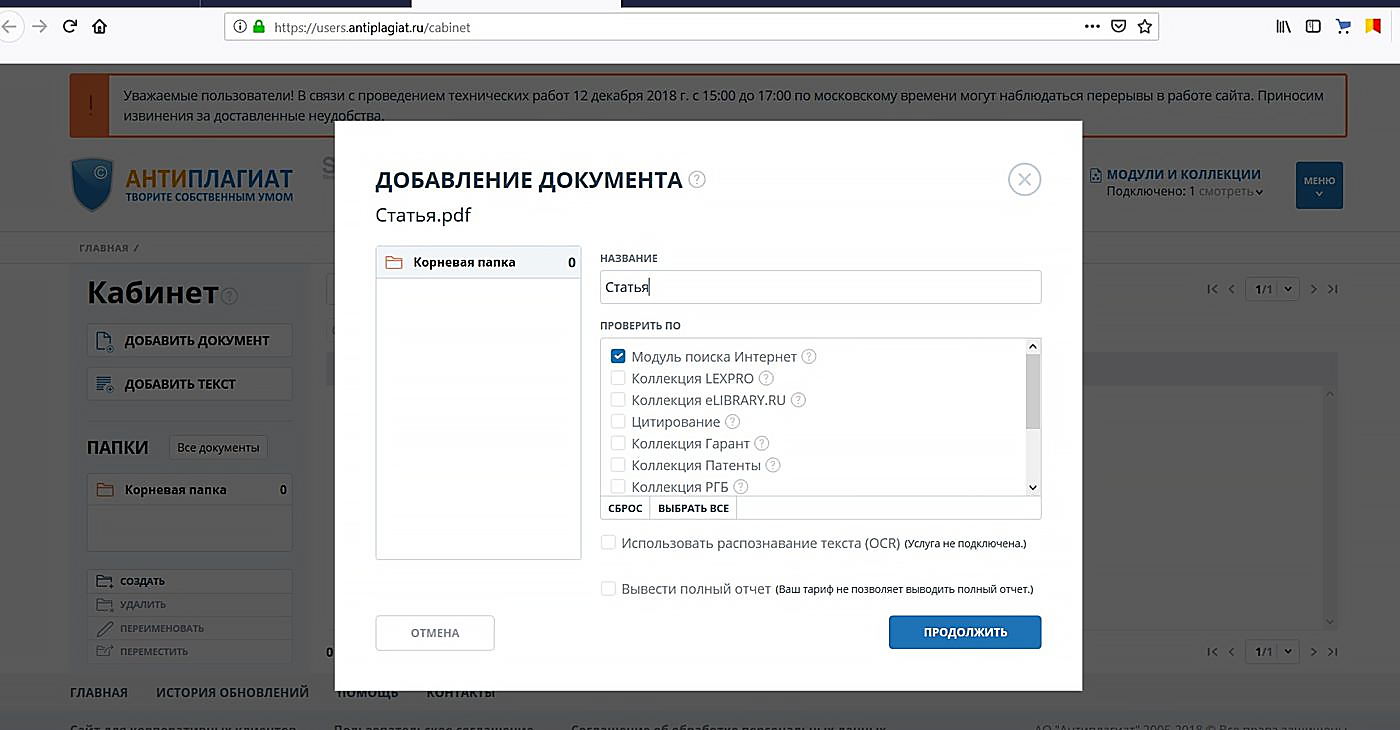This screenshot has width=1400, height=730.
Task: Click the shopping cart extension icon
Action: tap(1344, 27)
